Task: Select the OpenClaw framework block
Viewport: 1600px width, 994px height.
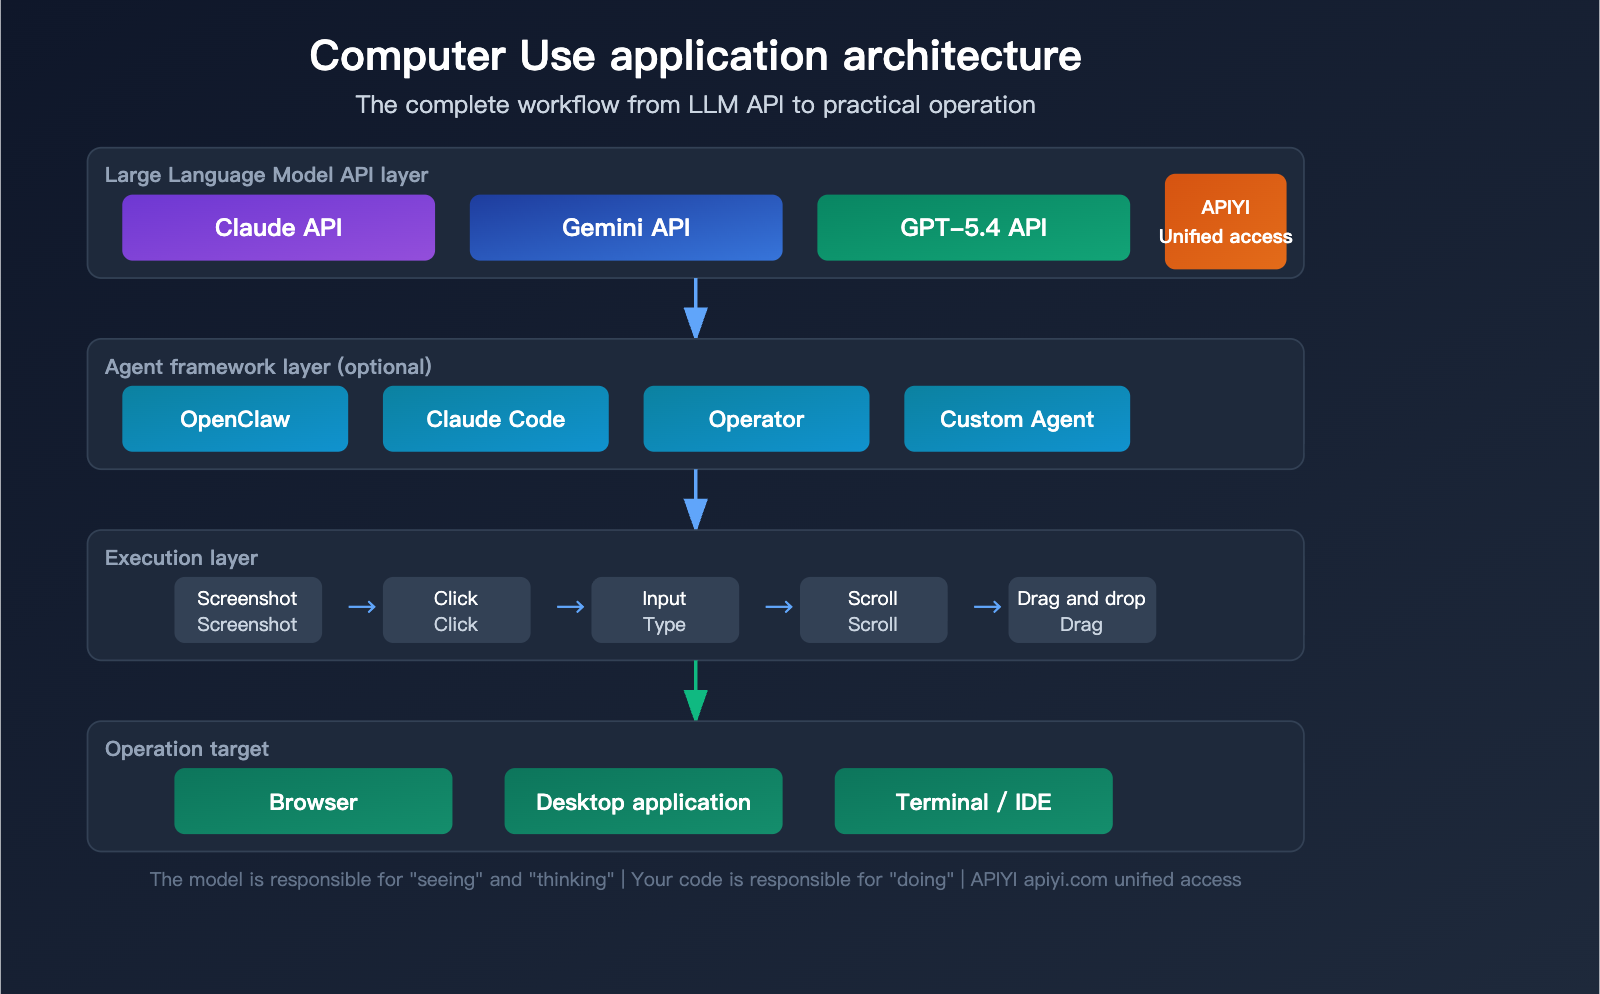Action: click(234, 419)
